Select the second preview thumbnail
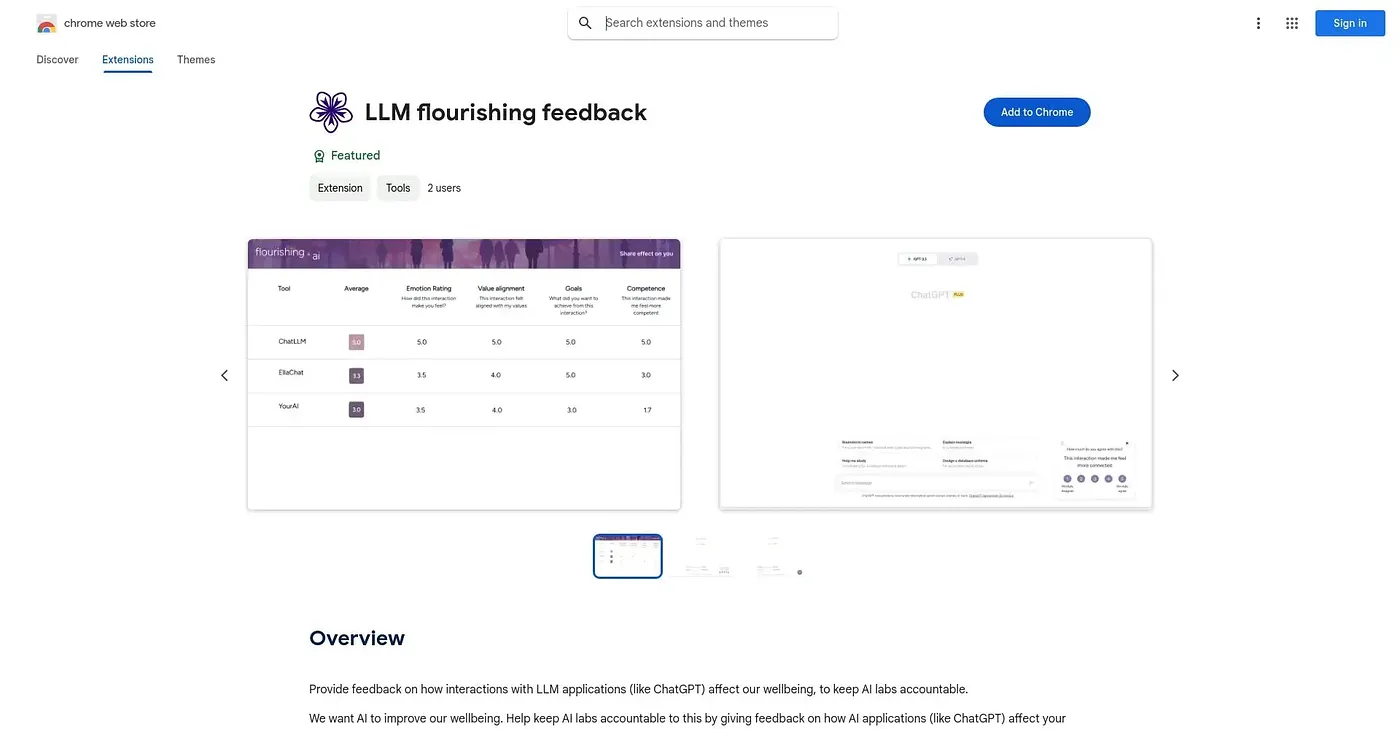The image size is (1400, 729). (700, 556)
